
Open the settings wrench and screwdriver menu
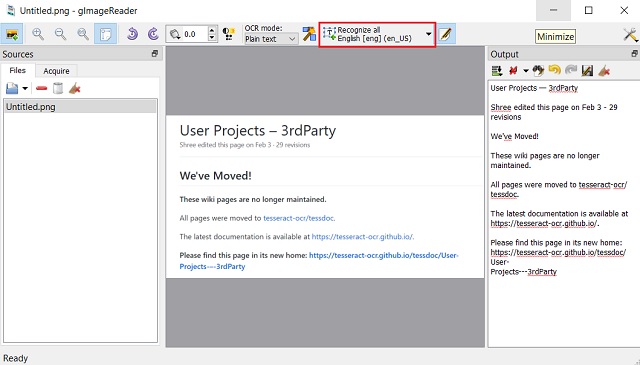pyautogui.click(x=630, y=35)
